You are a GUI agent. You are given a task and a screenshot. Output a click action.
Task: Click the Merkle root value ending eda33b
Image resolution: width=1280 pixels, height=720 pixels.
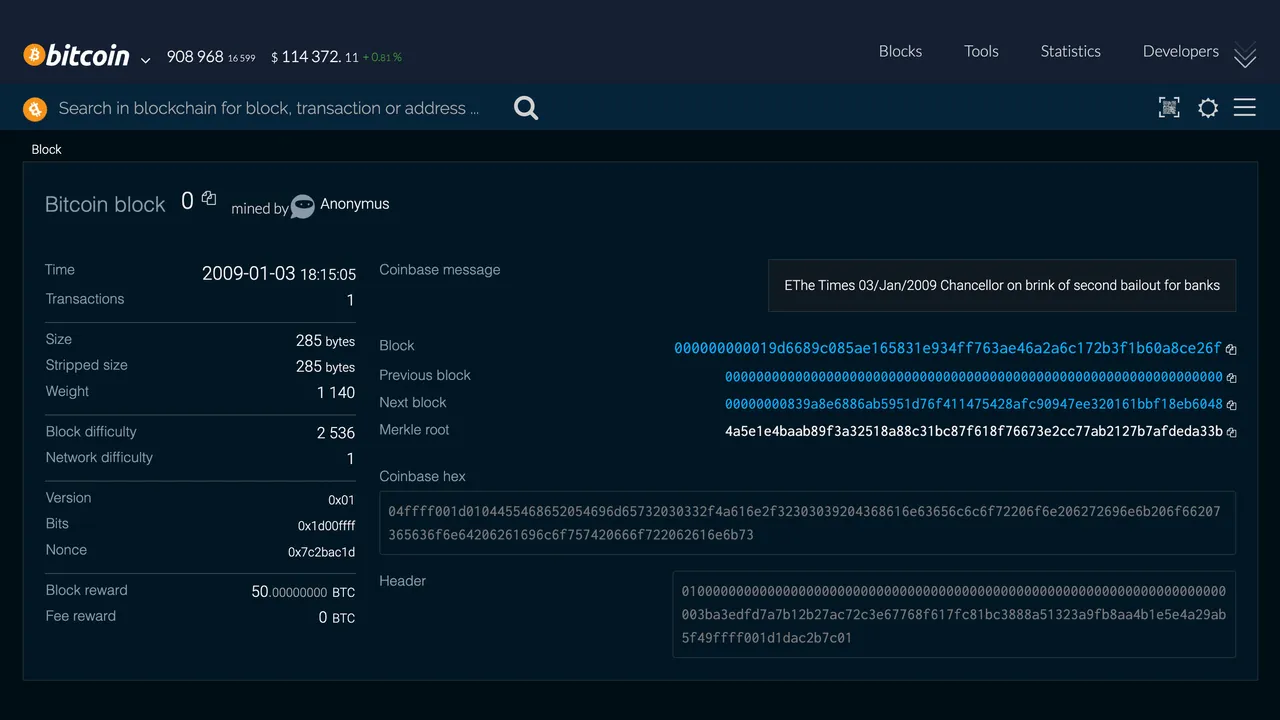tap(974, 432)
